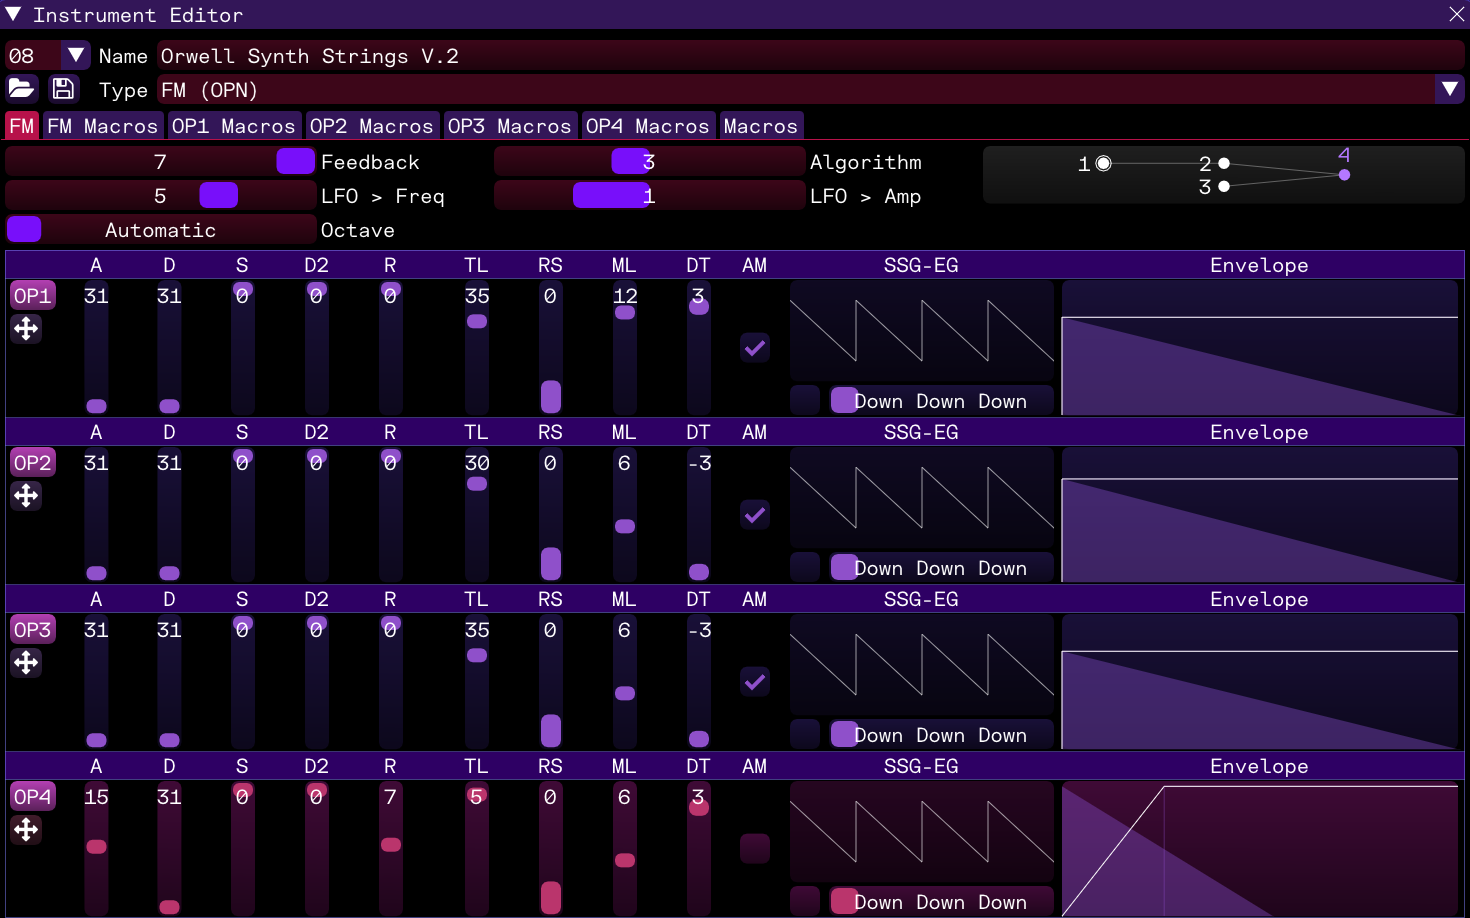Open the instrument number 08 dropdown
The image size is (1470, 918).
[x=75, y=56]
